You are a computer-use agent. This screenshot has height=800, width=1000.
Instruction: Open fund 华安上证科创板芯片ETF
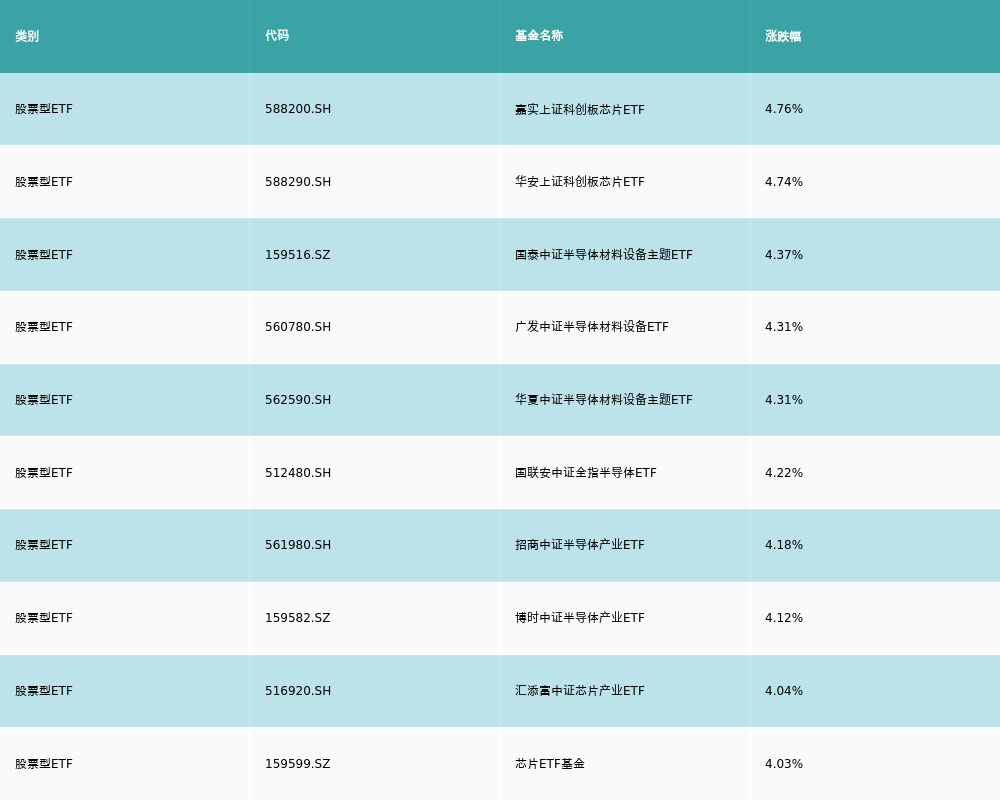(x=580, y=182)
